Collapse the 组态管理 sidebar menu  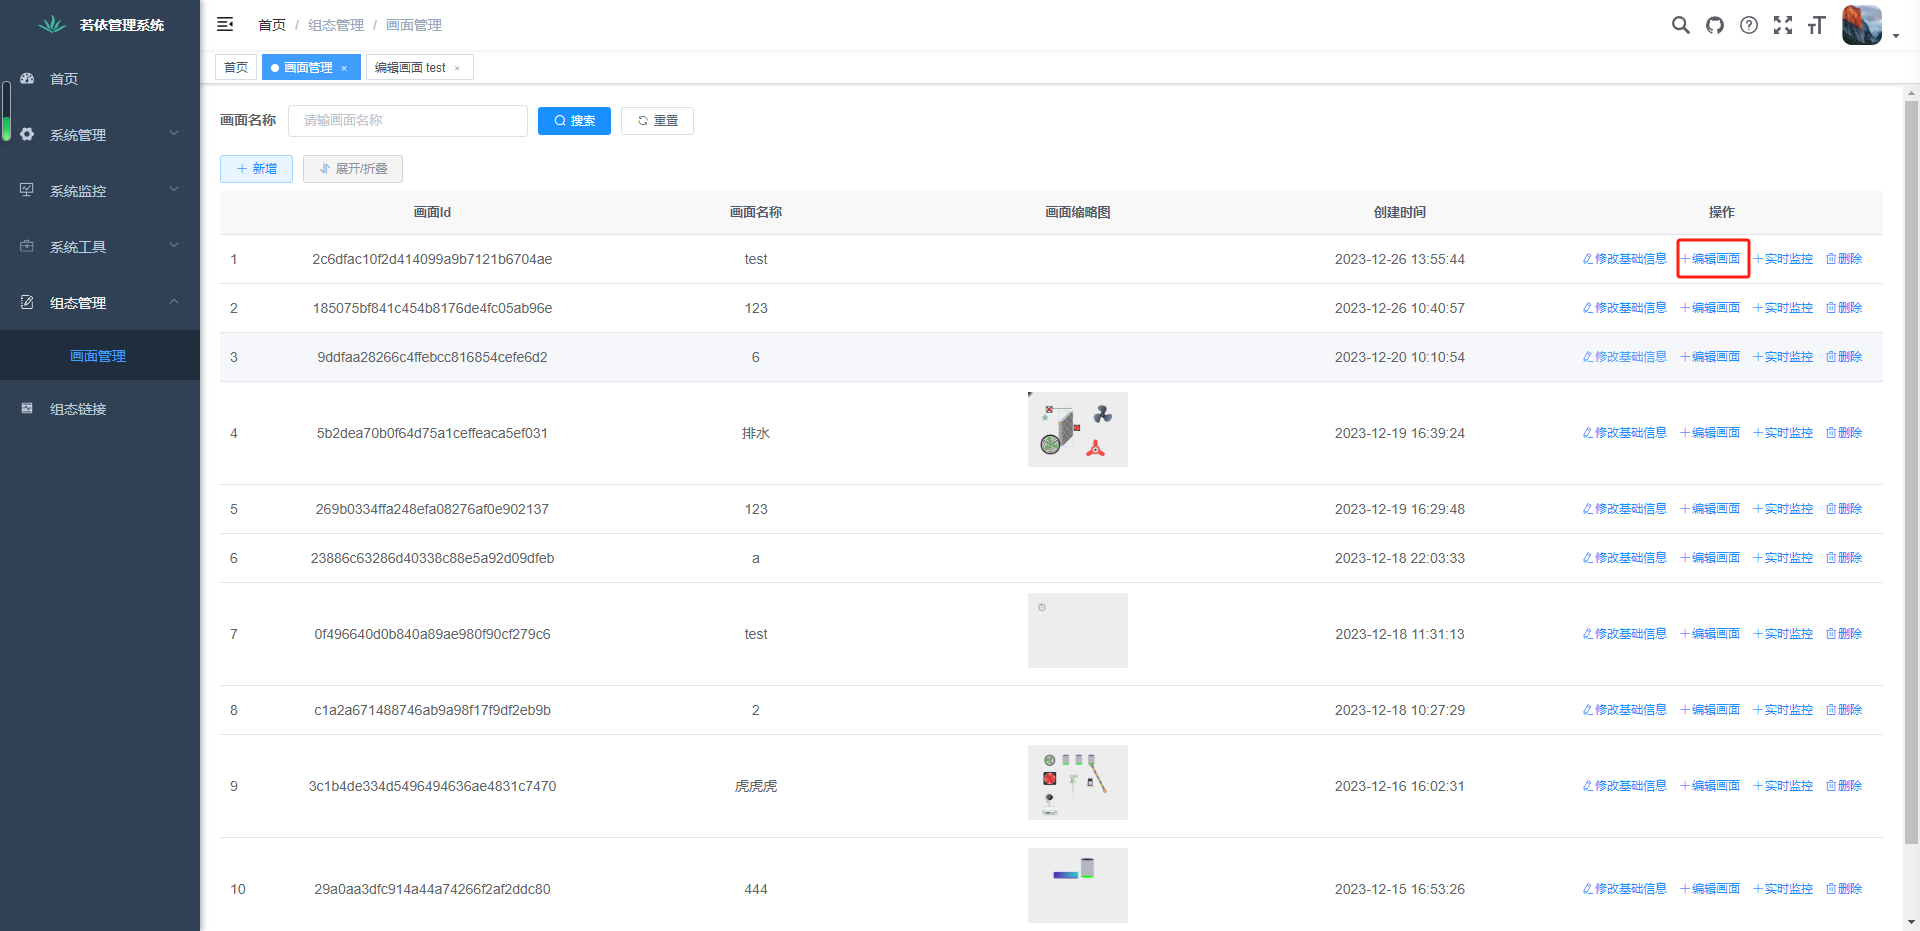pos(100,303)
